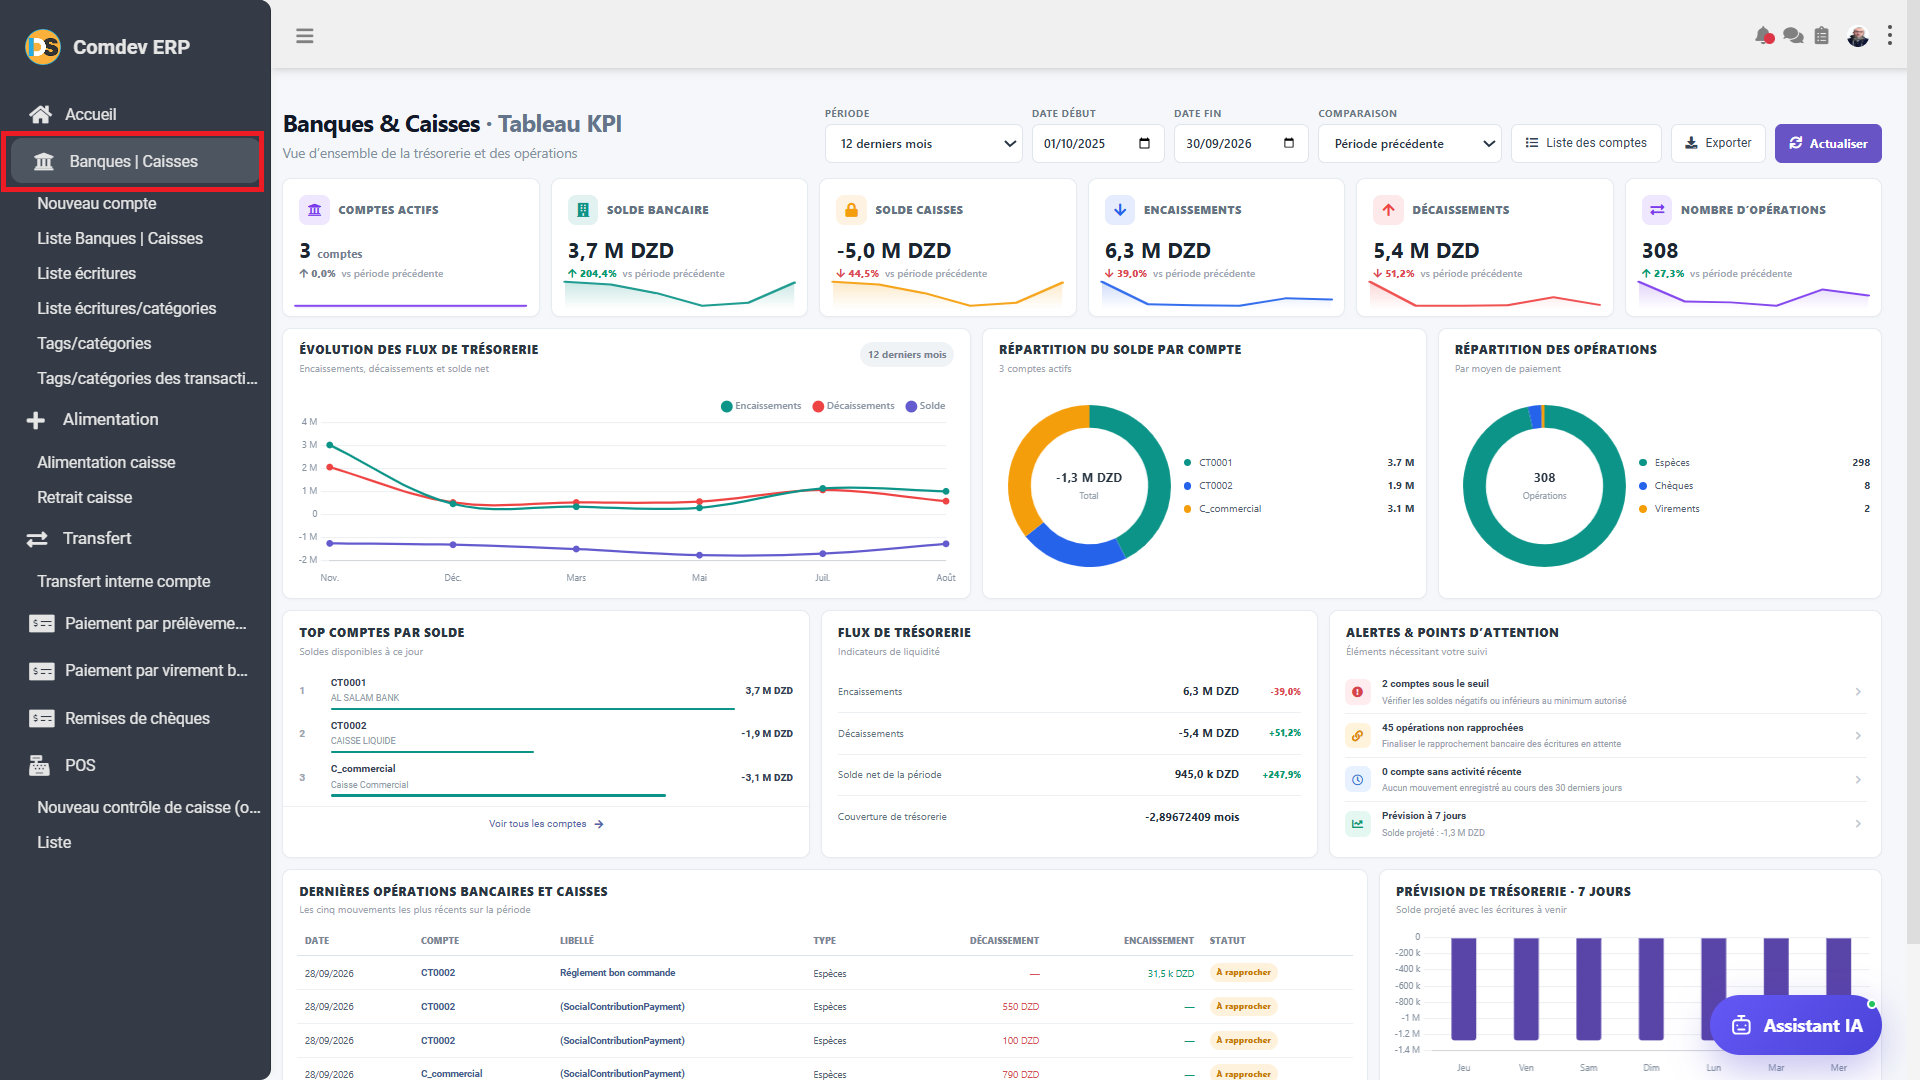Open the vertical three-dots menu

1890,36
